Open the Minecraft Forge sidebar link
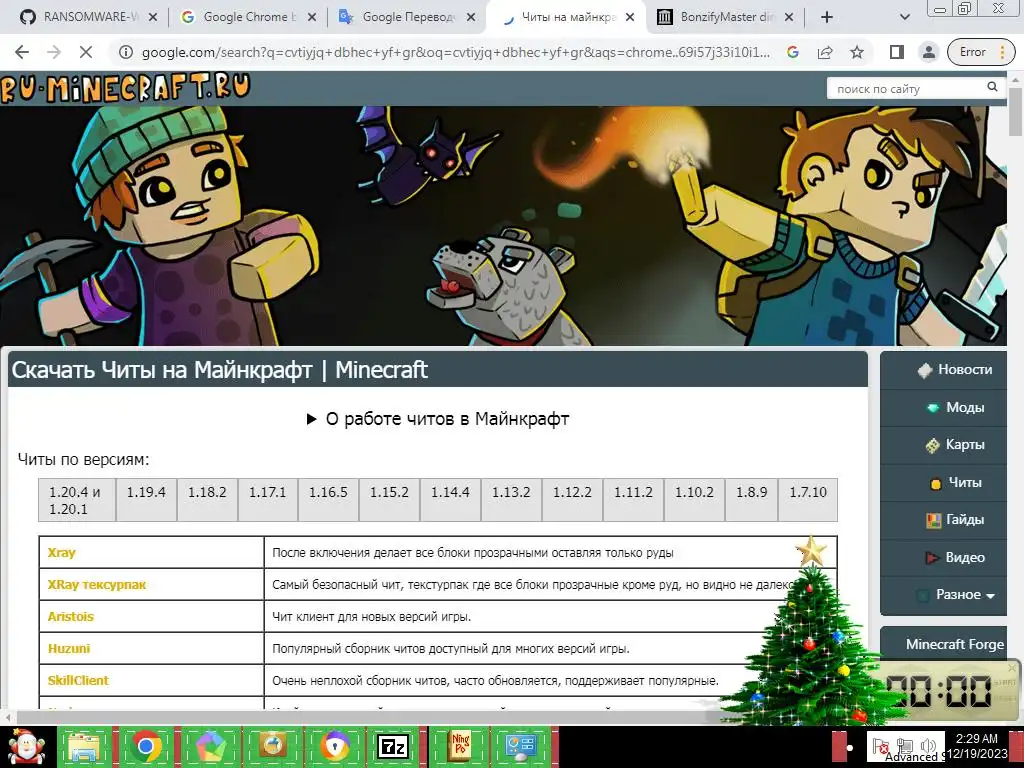Screen dimensions: 1024x768 pyautogui.click(x=954, y=645)
